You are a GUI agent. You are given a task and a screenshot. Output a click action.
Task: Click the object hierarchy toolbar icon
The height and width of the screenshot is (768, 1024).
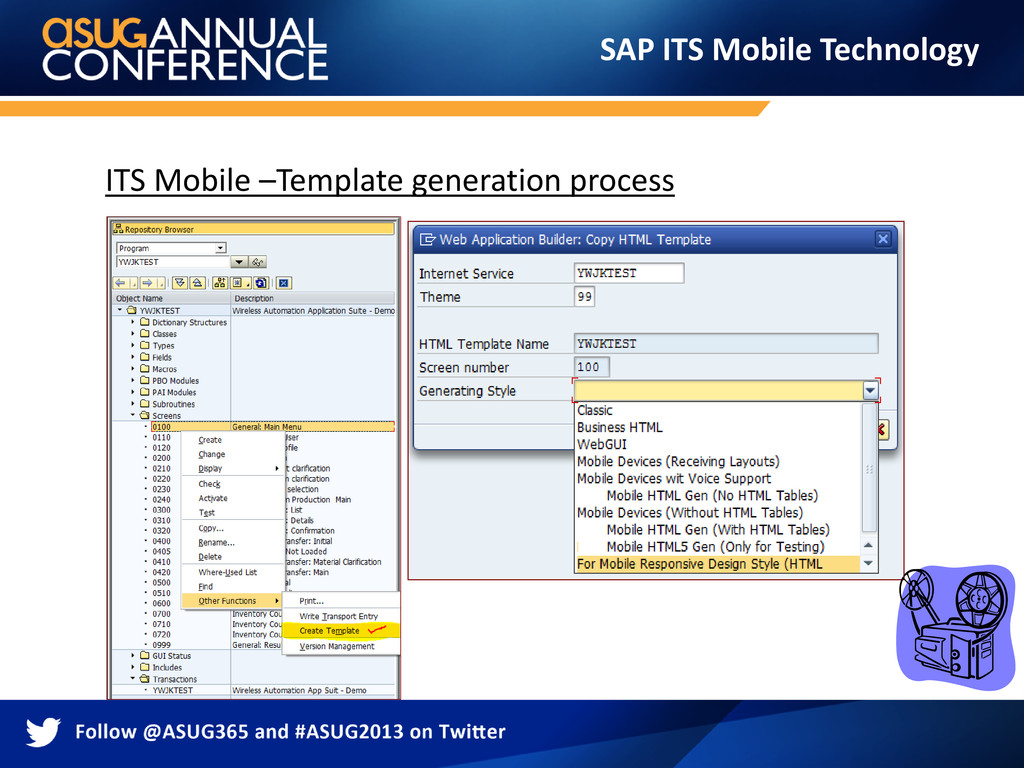tap(220, 283)
